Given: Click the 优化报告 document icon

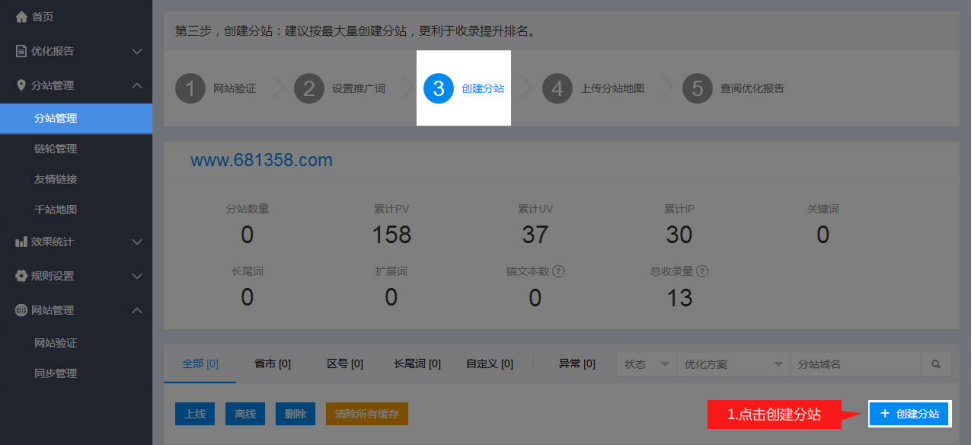Looking at the screenshot, I should 21,51.
